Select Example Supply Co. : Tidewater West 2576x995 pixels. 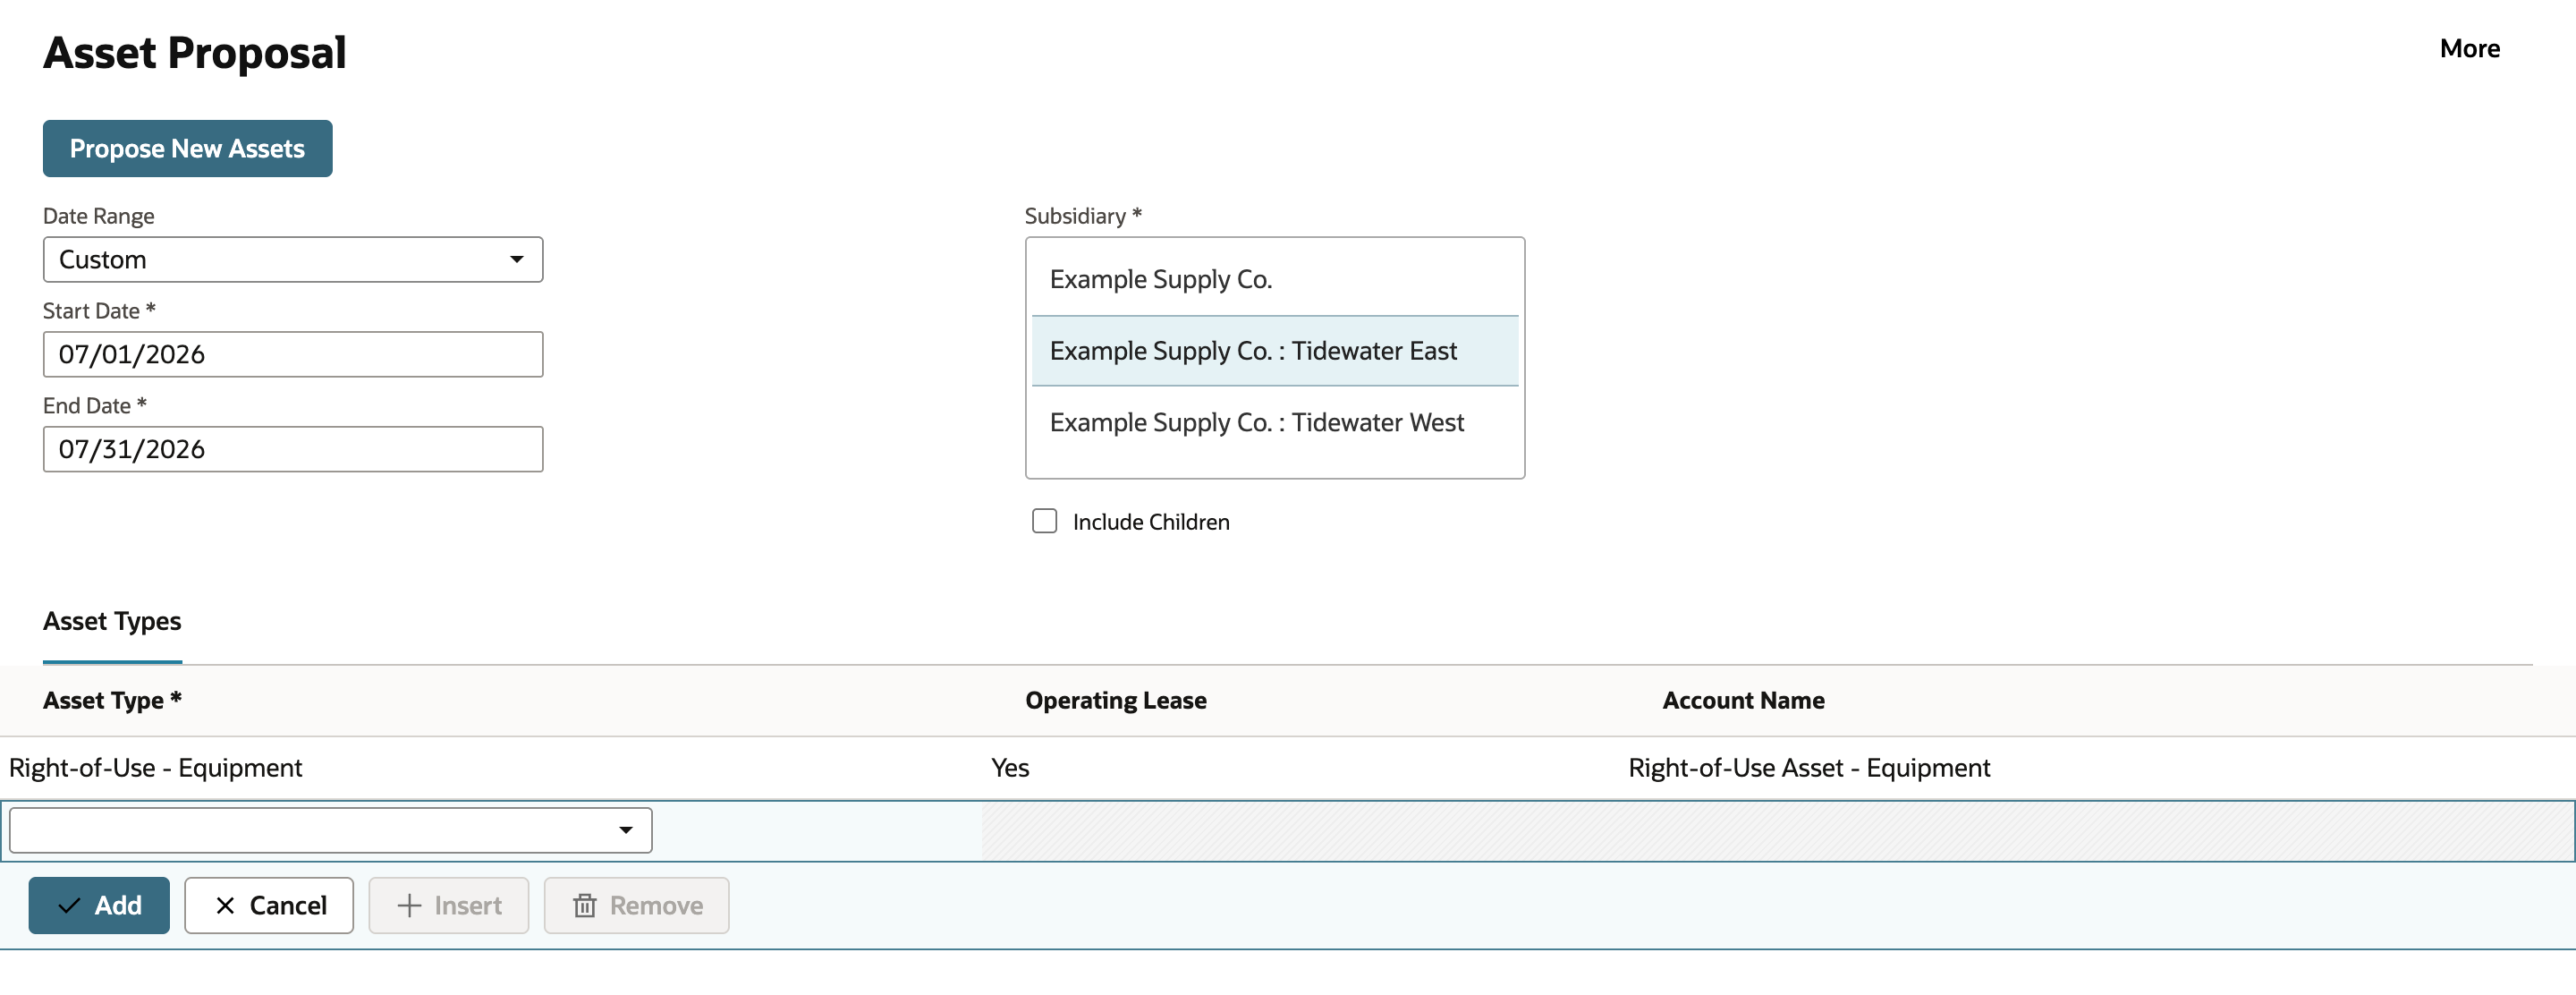(1274, 422)
